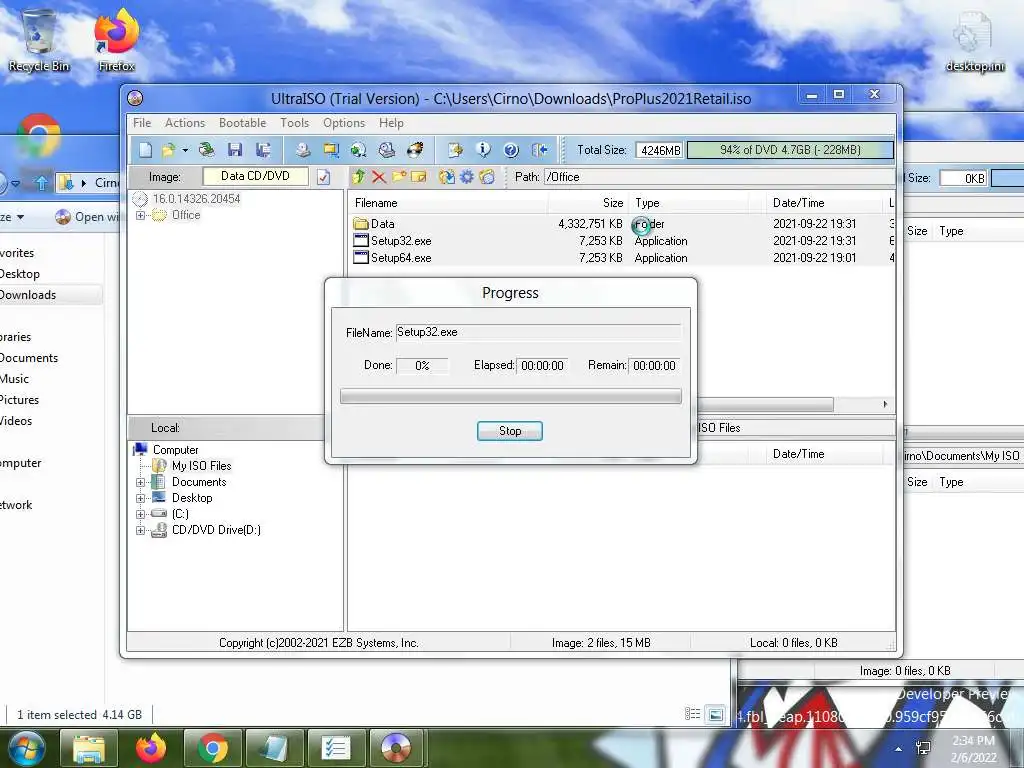Click the FileName field showing Setup32.exe

click(x=538, y=332)
